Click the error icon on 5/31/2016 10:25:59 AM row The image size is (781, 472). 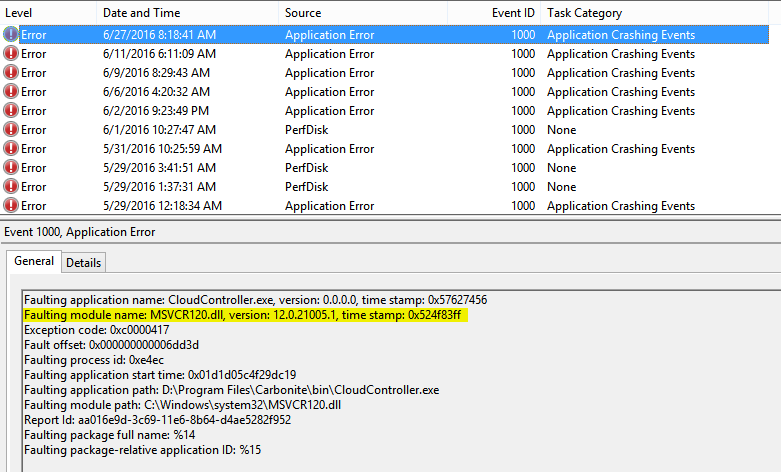[11, 149]
